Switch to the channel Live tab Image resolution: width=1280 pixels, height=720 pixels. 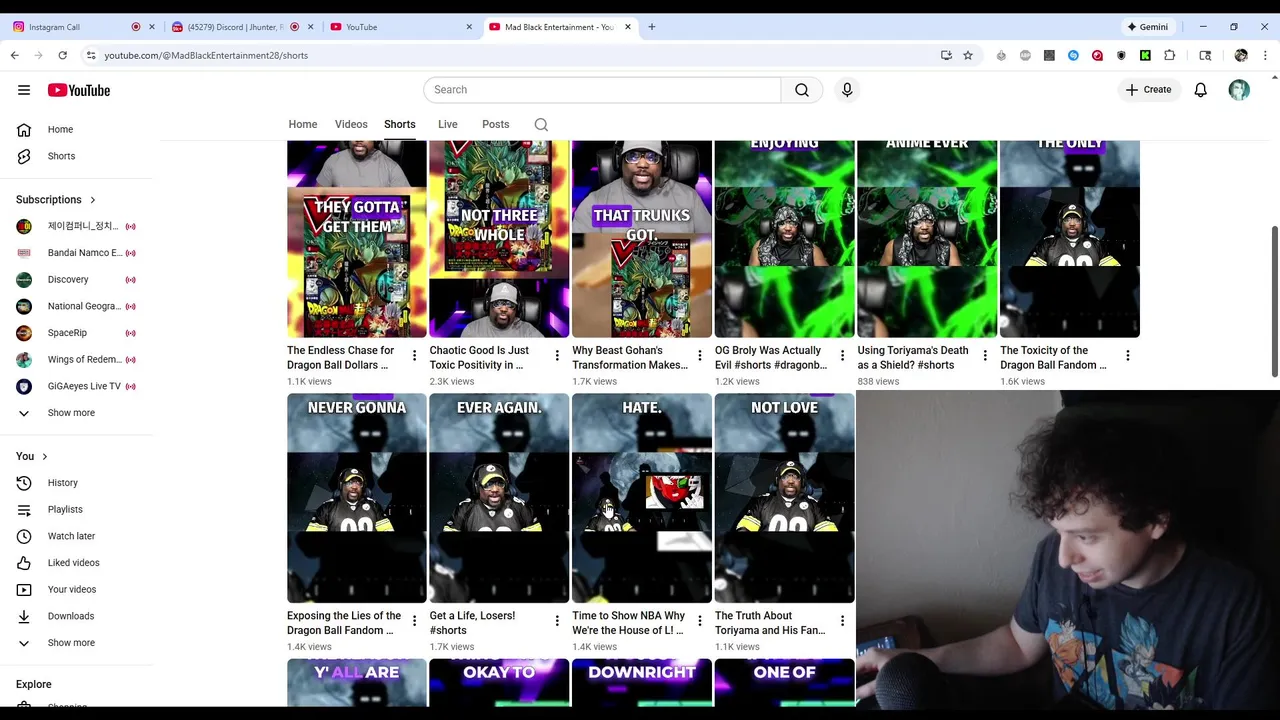coord(448,125)
